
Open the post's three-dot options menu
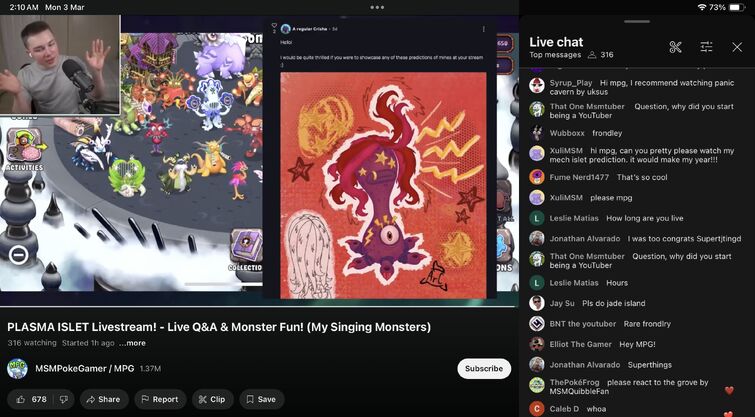click(x=483, y=29)
